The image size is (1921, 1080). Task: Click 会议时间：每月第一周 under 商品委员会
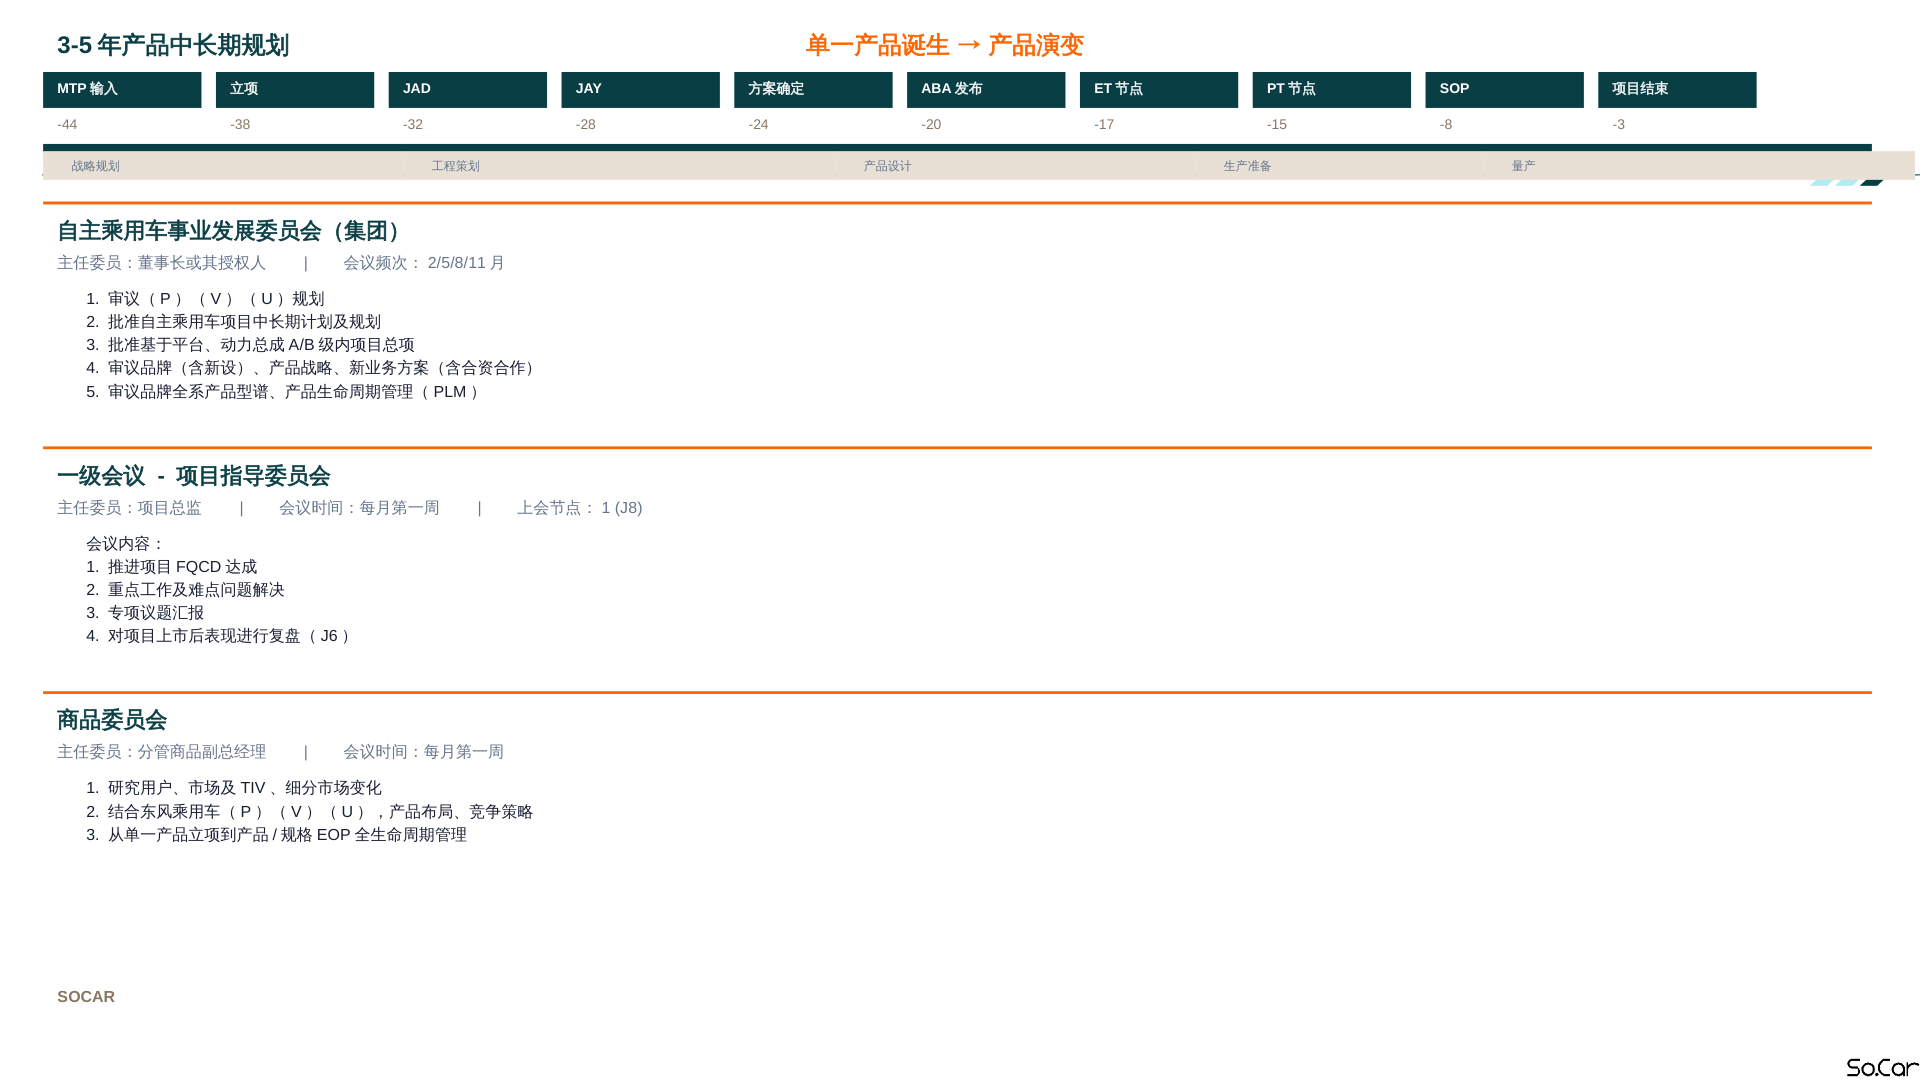[x=424, y=752]
